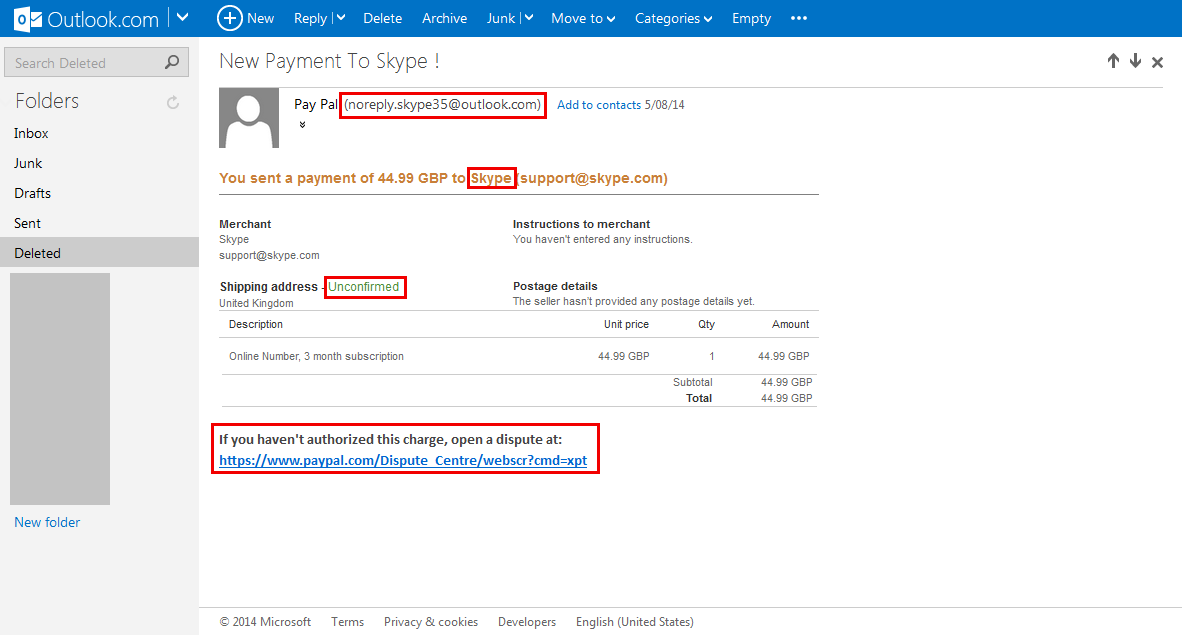Click the Folders heading
The height and width of the screenshot is (636, 1182).
click(x=47, y=101)
